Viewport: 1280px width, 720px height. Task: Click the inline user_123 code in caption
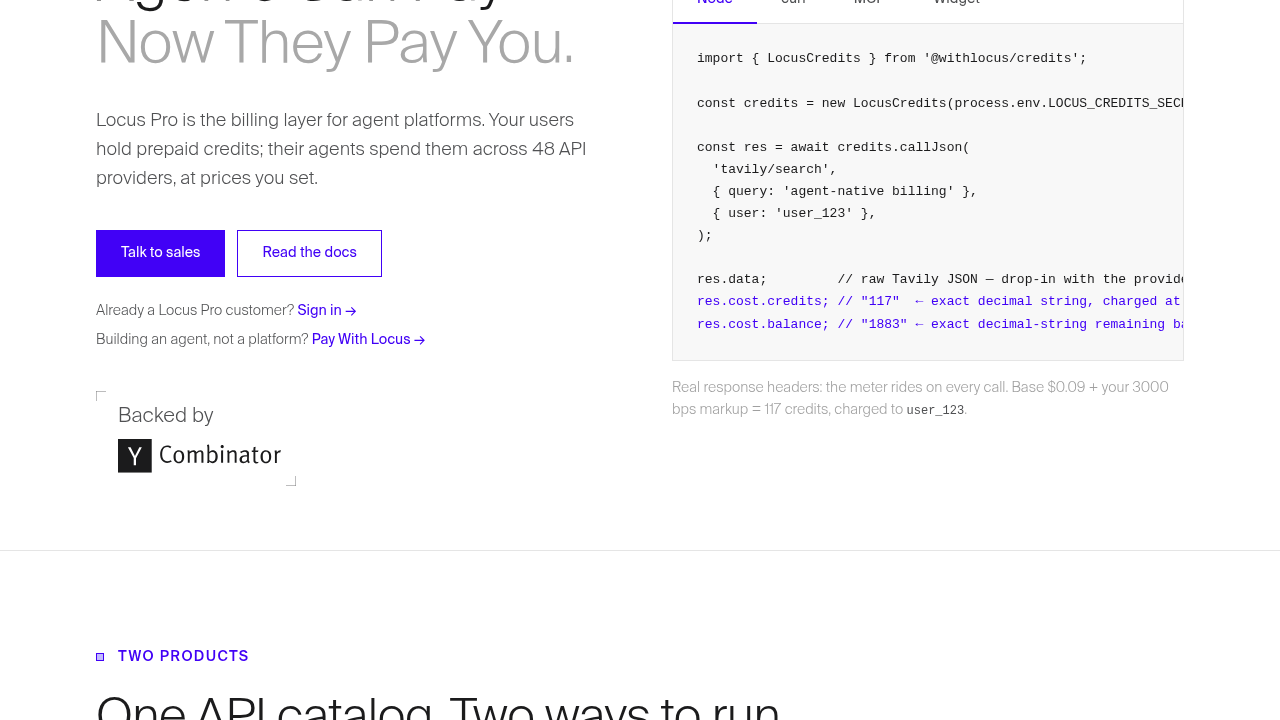(x=935, y=410)
